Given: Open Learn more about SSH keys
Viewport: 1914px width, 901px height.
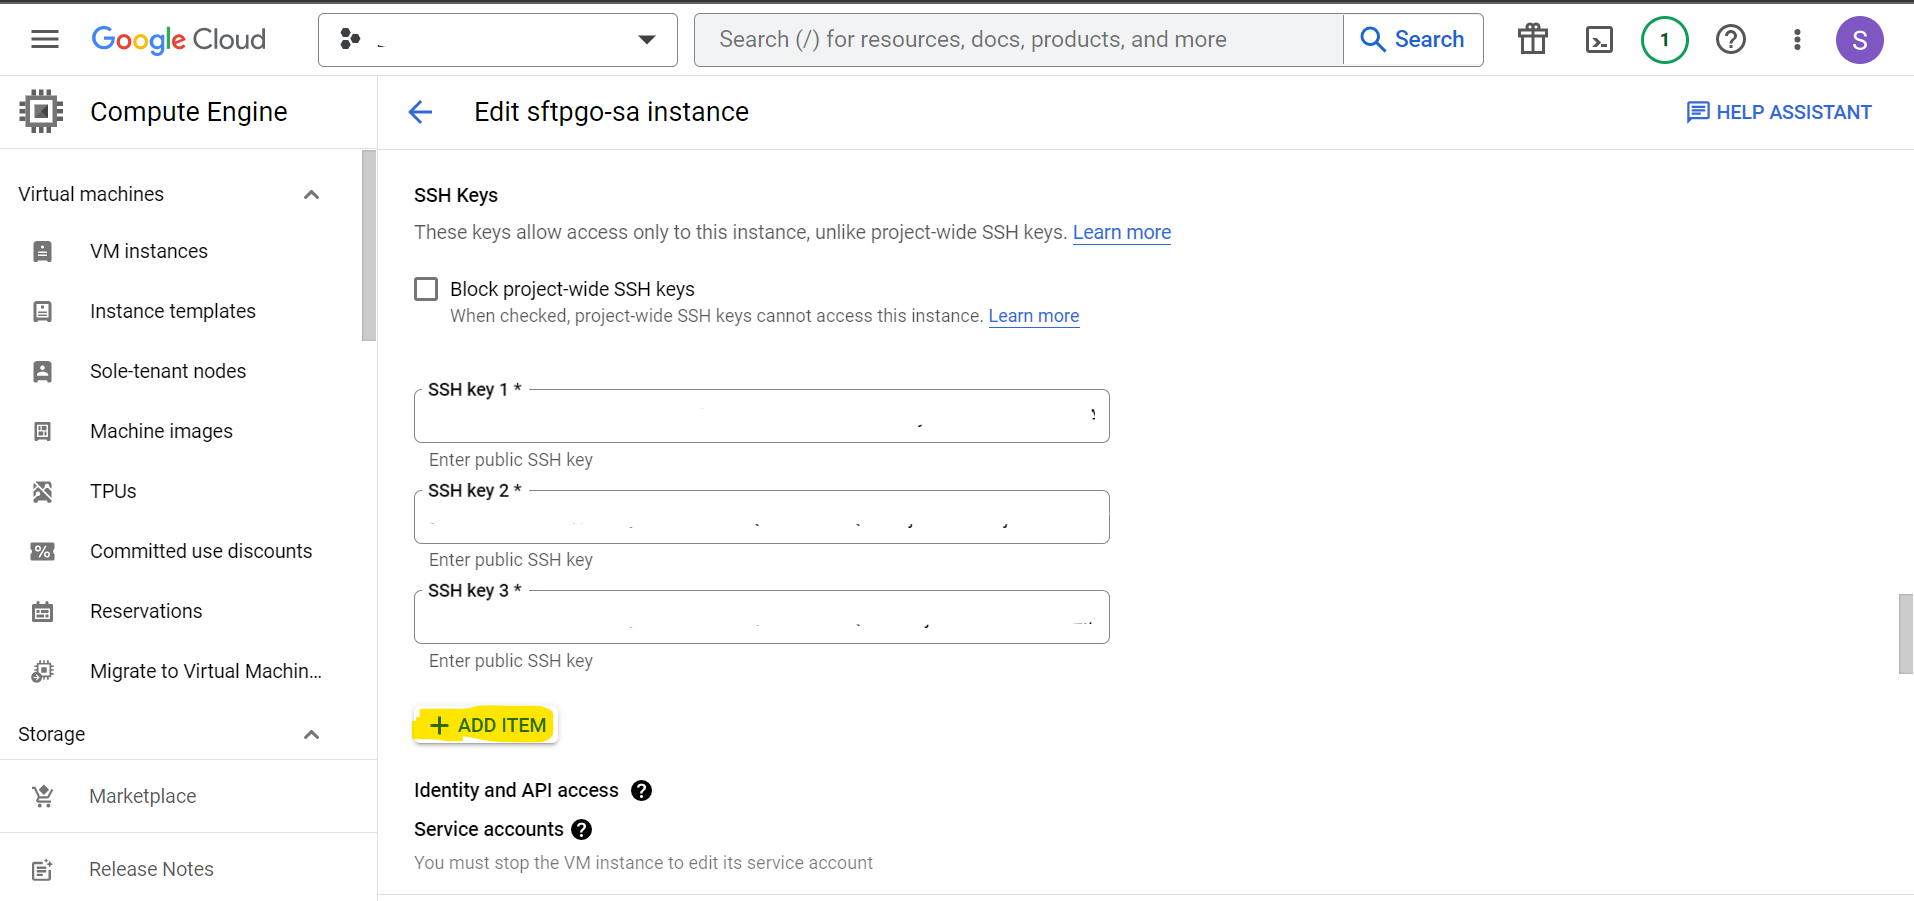Looking at the screenshot, I should [1121, 232].
